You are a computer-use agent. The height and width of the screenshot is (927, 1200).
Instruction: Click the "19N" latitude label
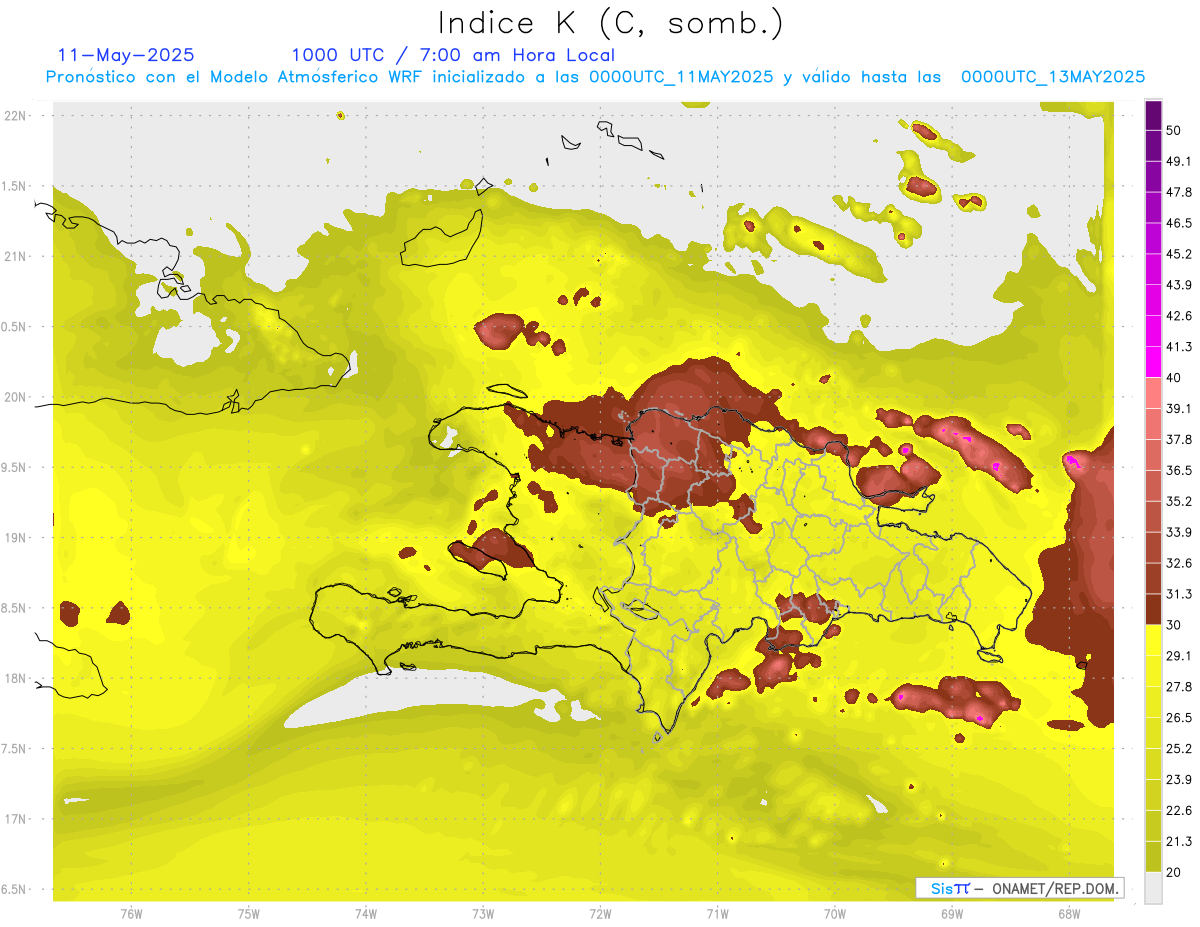tap(15, 537)
